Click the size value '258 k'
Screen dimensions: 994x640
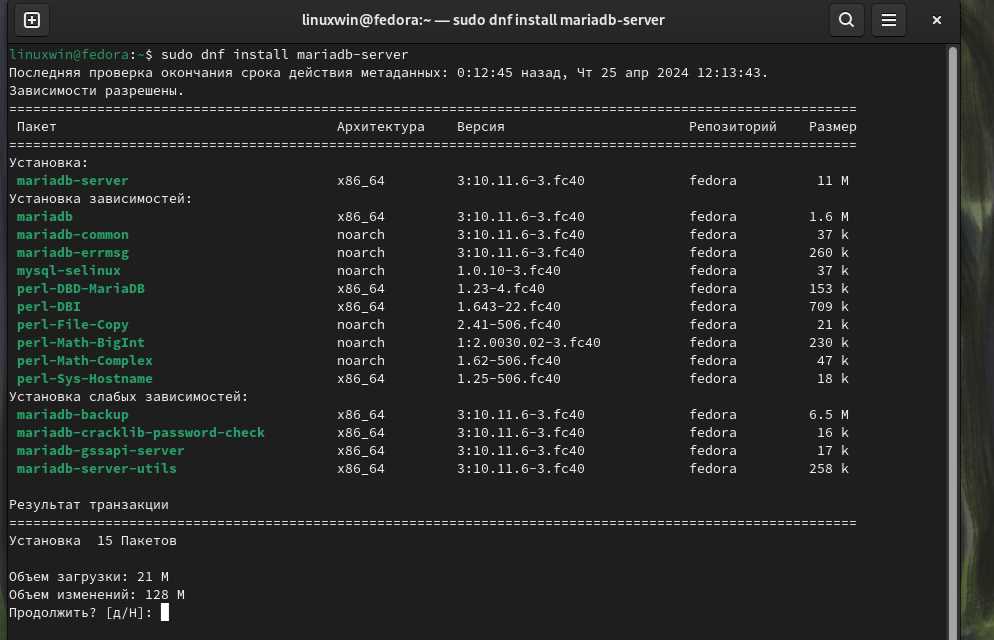tap(829, 469)
